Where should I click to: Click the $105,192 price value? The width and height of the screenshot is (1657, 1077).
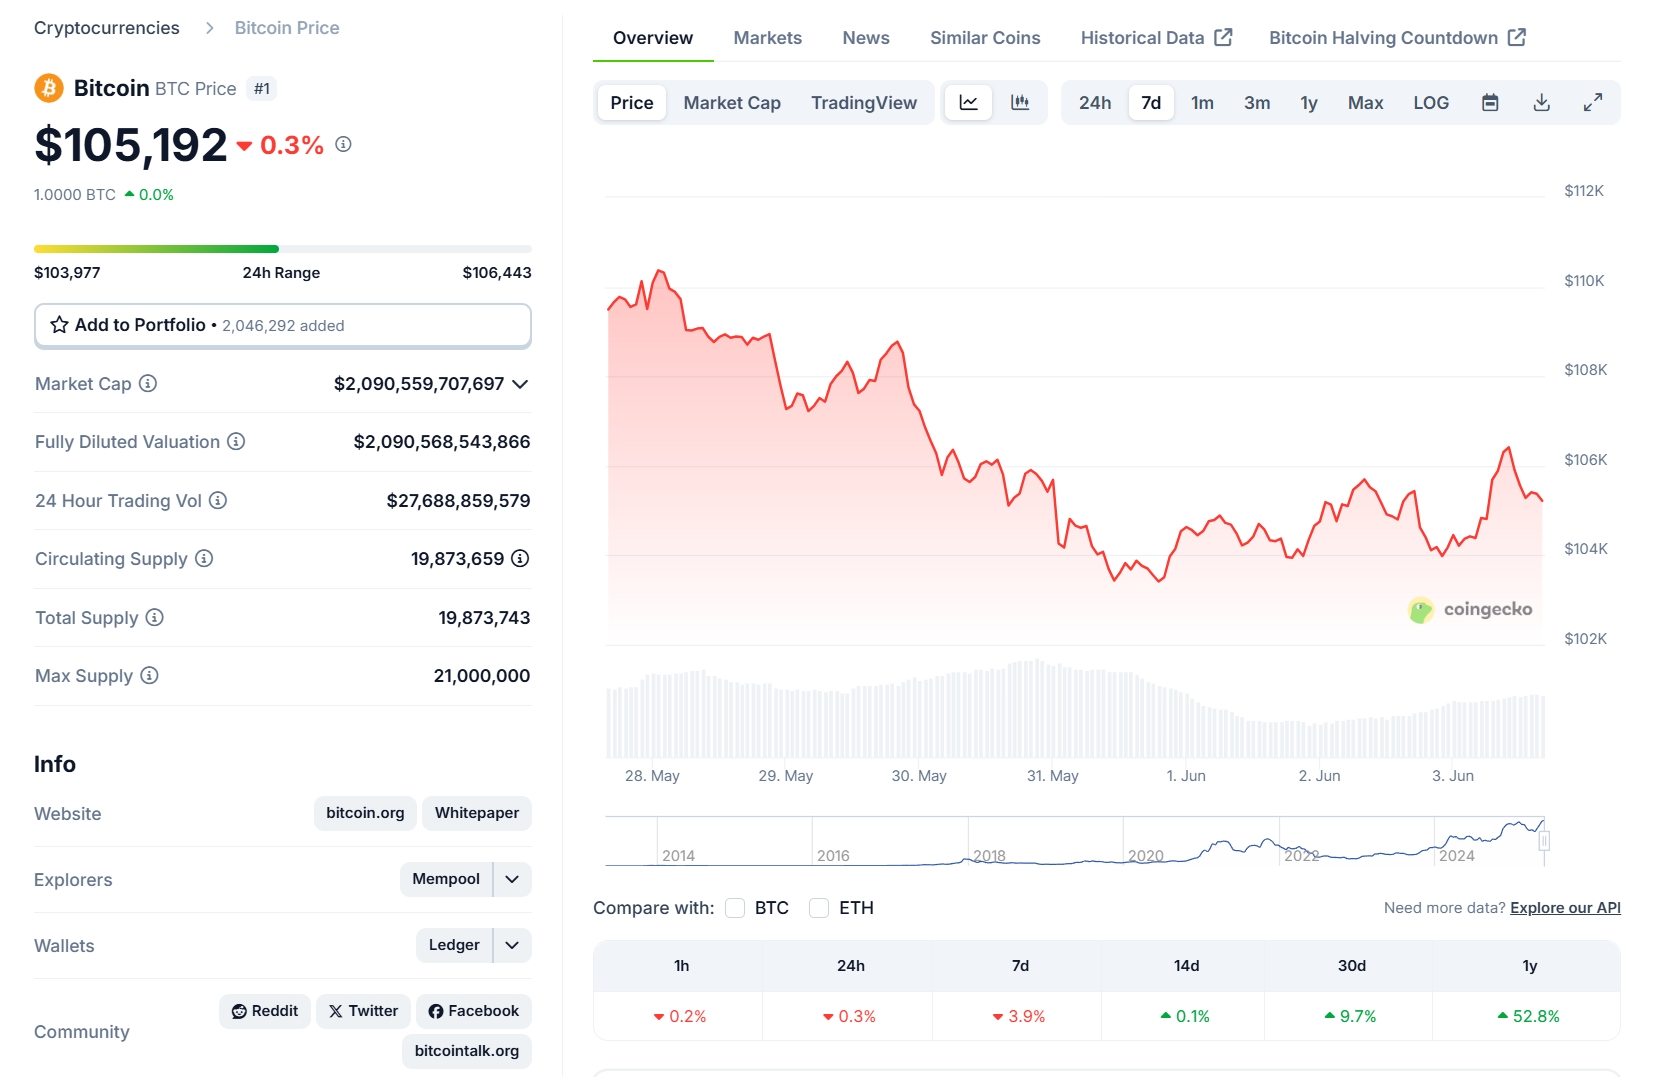[131, 145]
